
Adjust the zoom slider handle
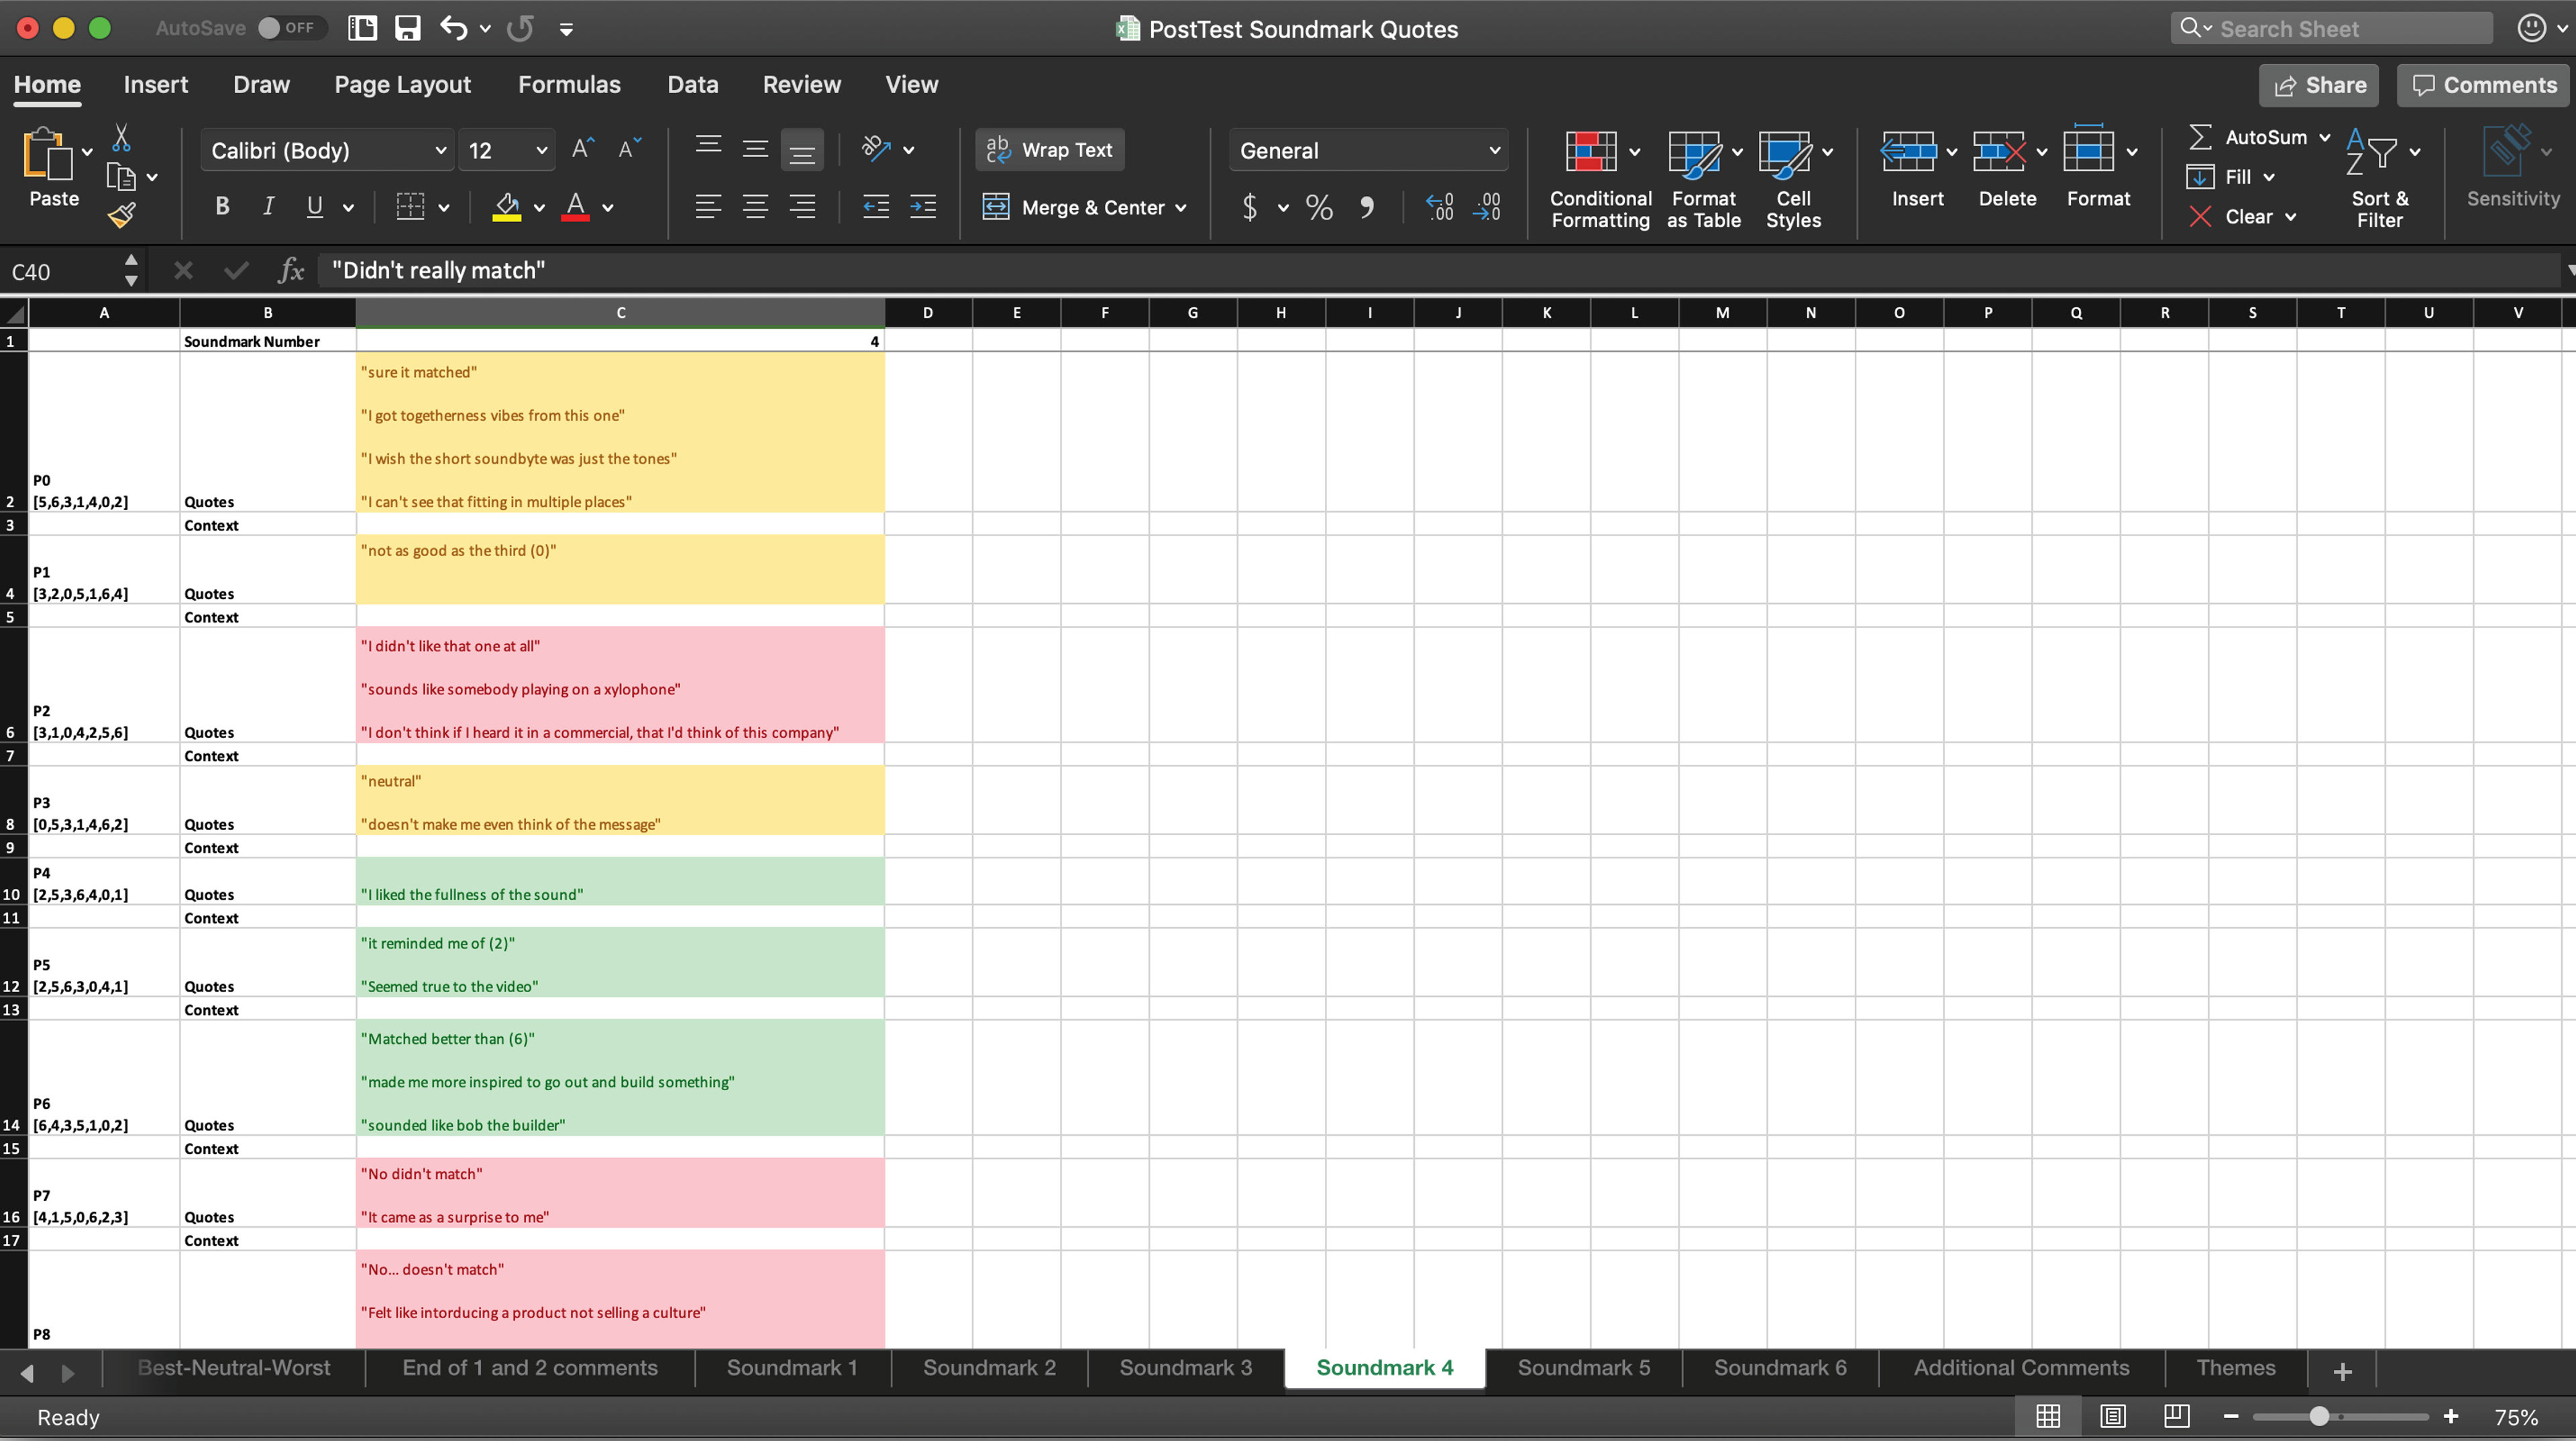(2319, 1416)
